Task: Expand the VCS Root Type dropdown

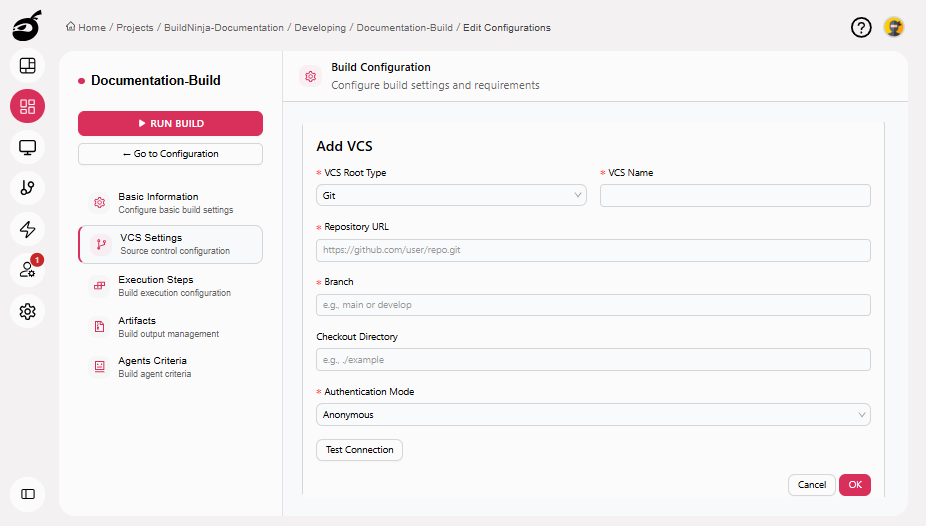Action: point(451,196)
